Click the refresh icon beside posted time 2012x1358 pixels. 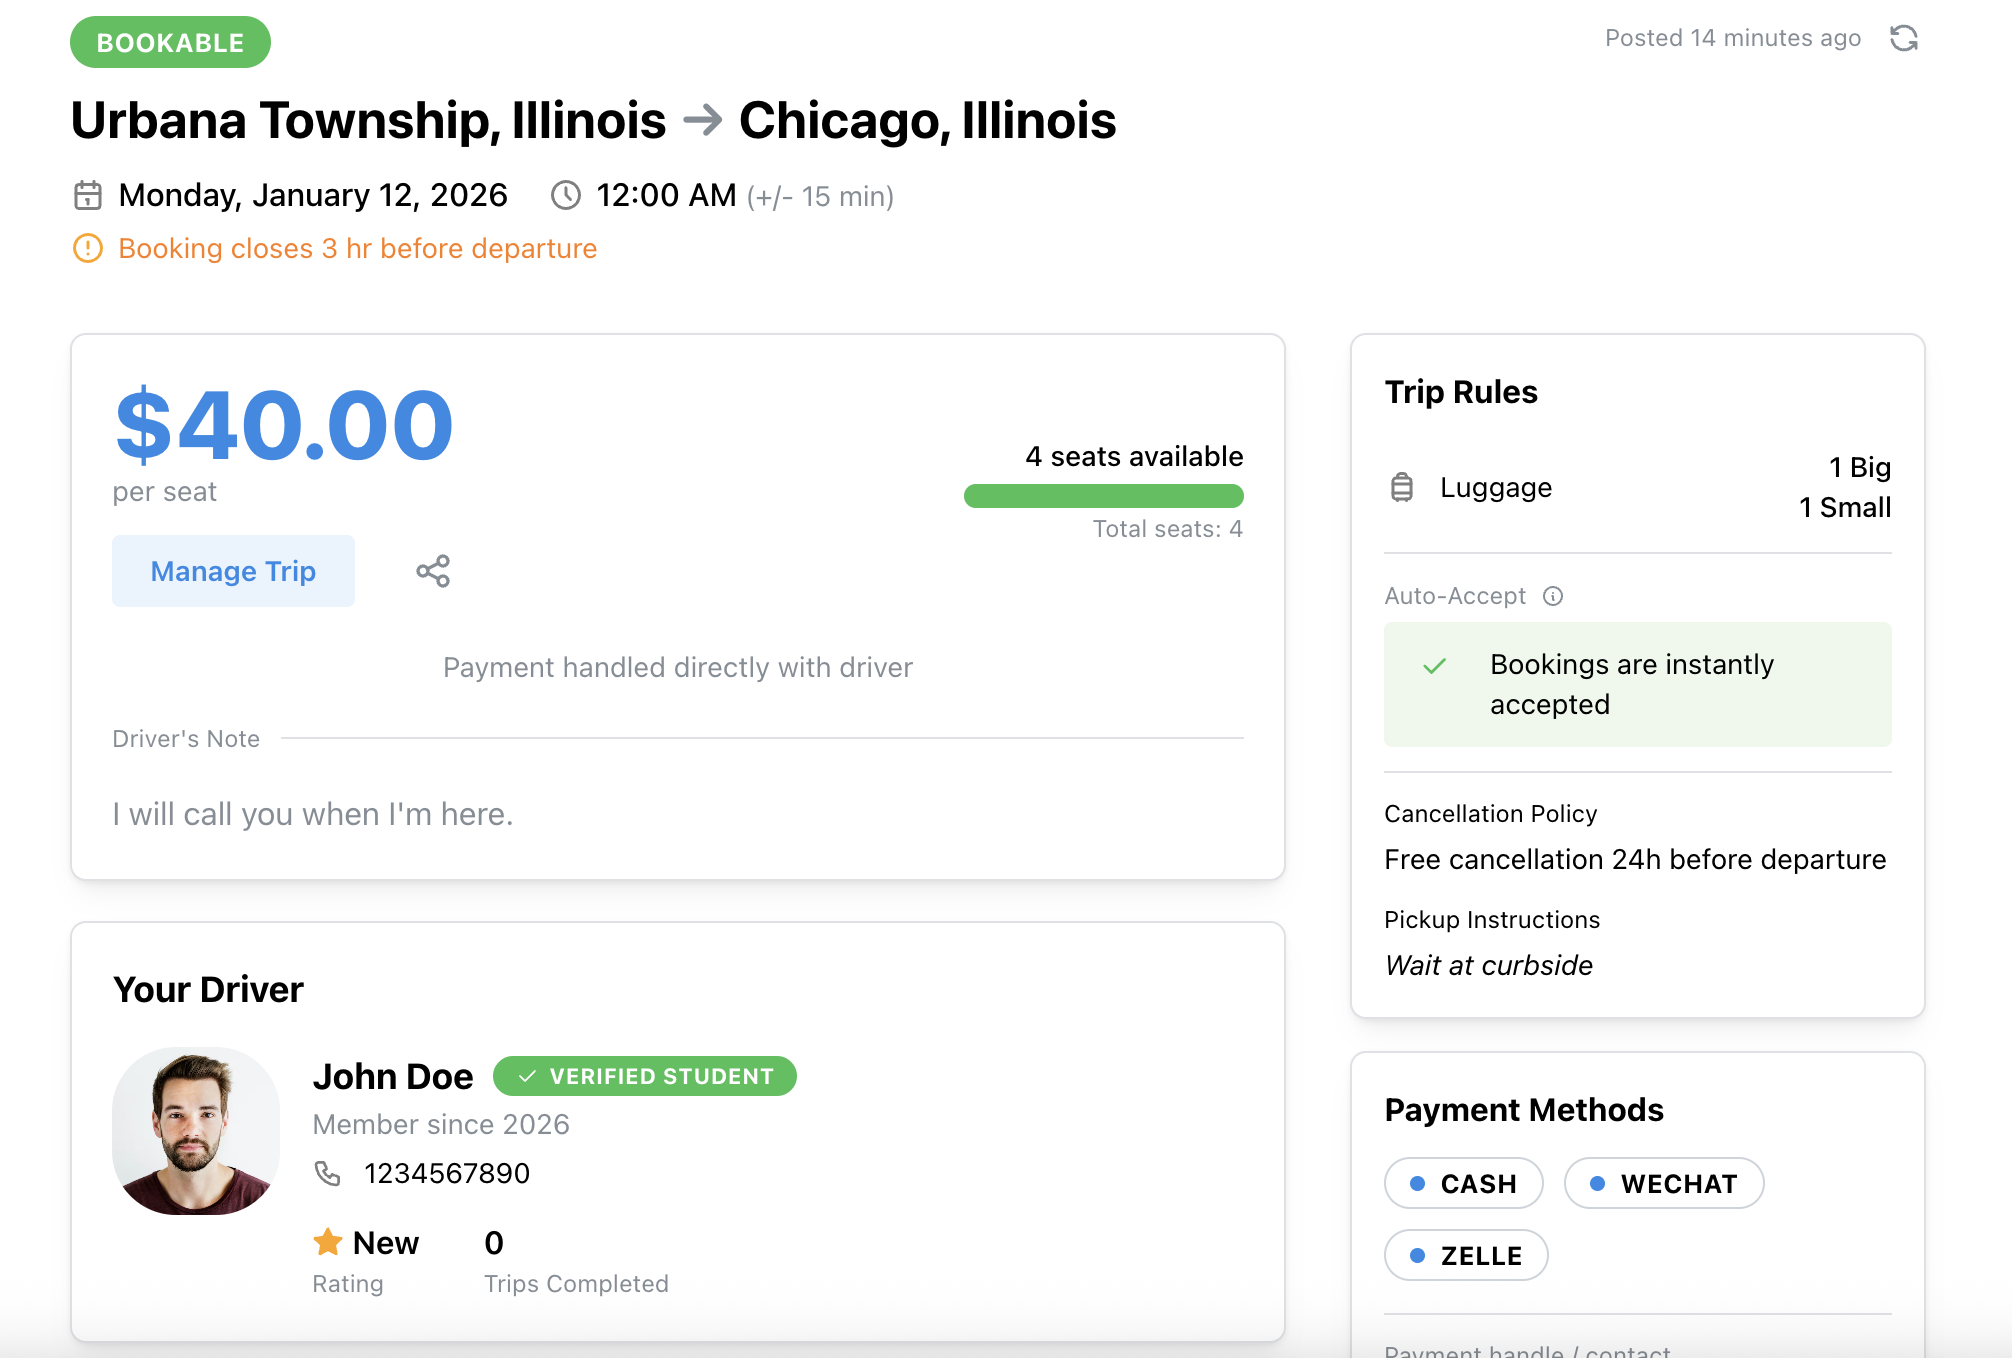point(1903,38)
